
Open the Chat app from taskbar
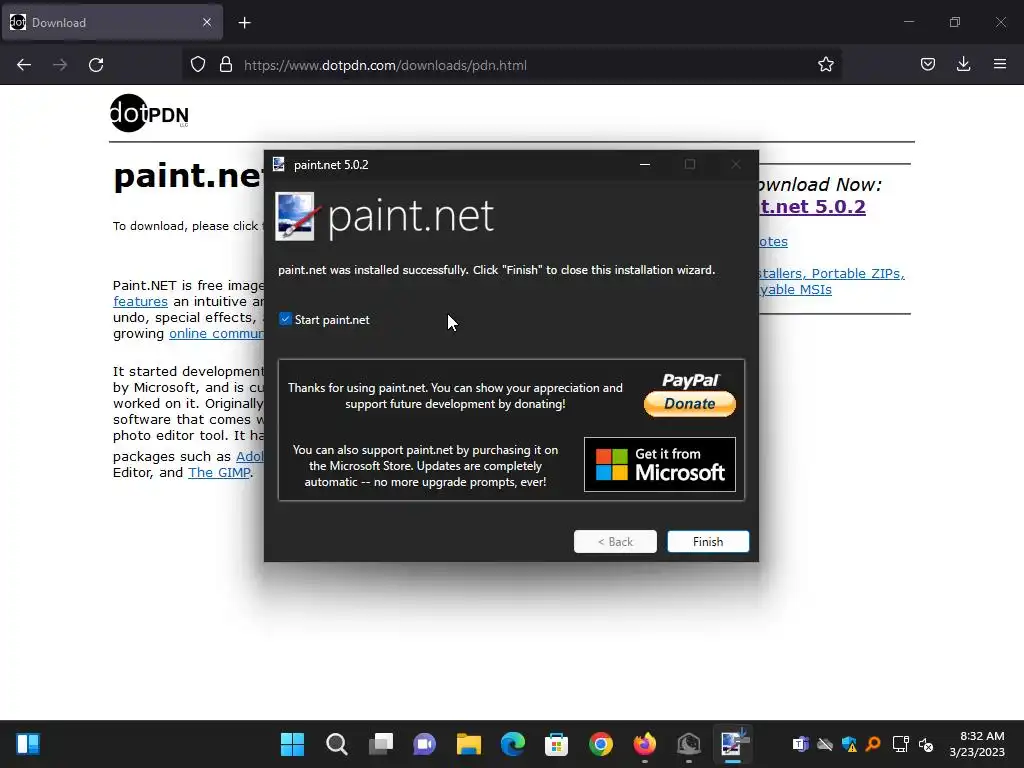[424, 744]
